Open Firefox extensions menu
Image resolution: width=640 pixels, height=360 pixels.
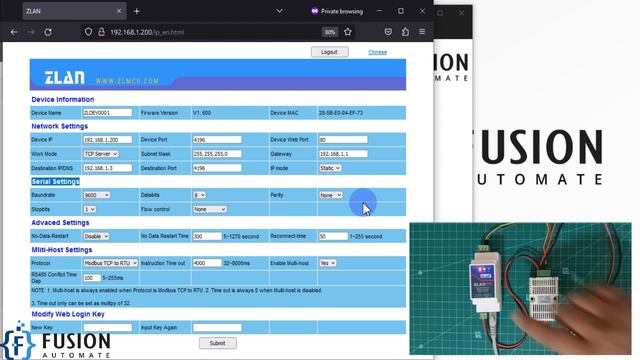tap(405, 32)
